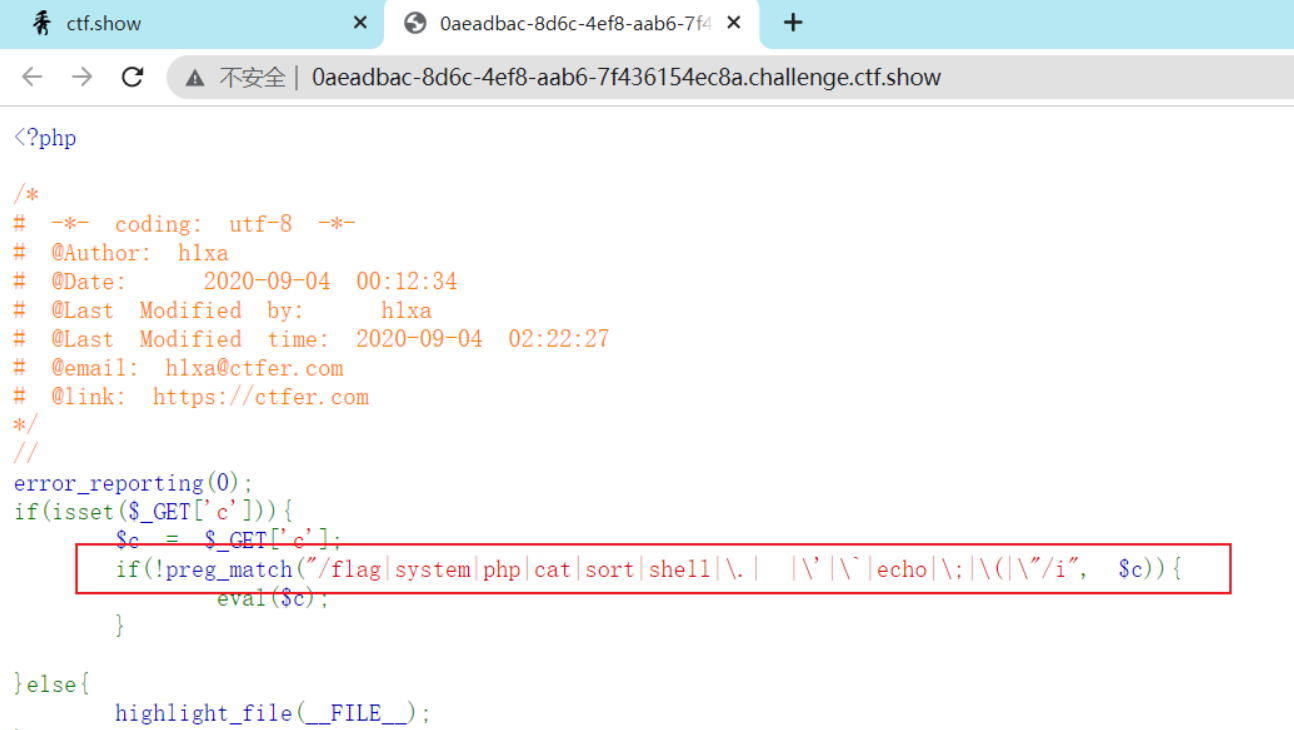
Task: Open a new tab with the plus icon
Action: click(x=792, y=22)
